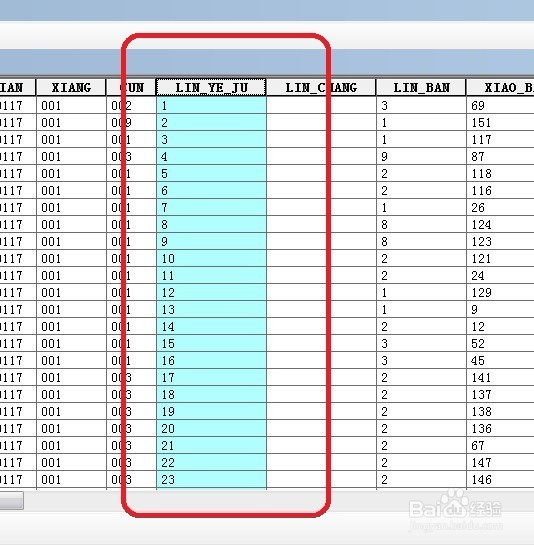Click the highlighted cell showing 17
This screenshot has width=534, height=545.
click(211, 378)
